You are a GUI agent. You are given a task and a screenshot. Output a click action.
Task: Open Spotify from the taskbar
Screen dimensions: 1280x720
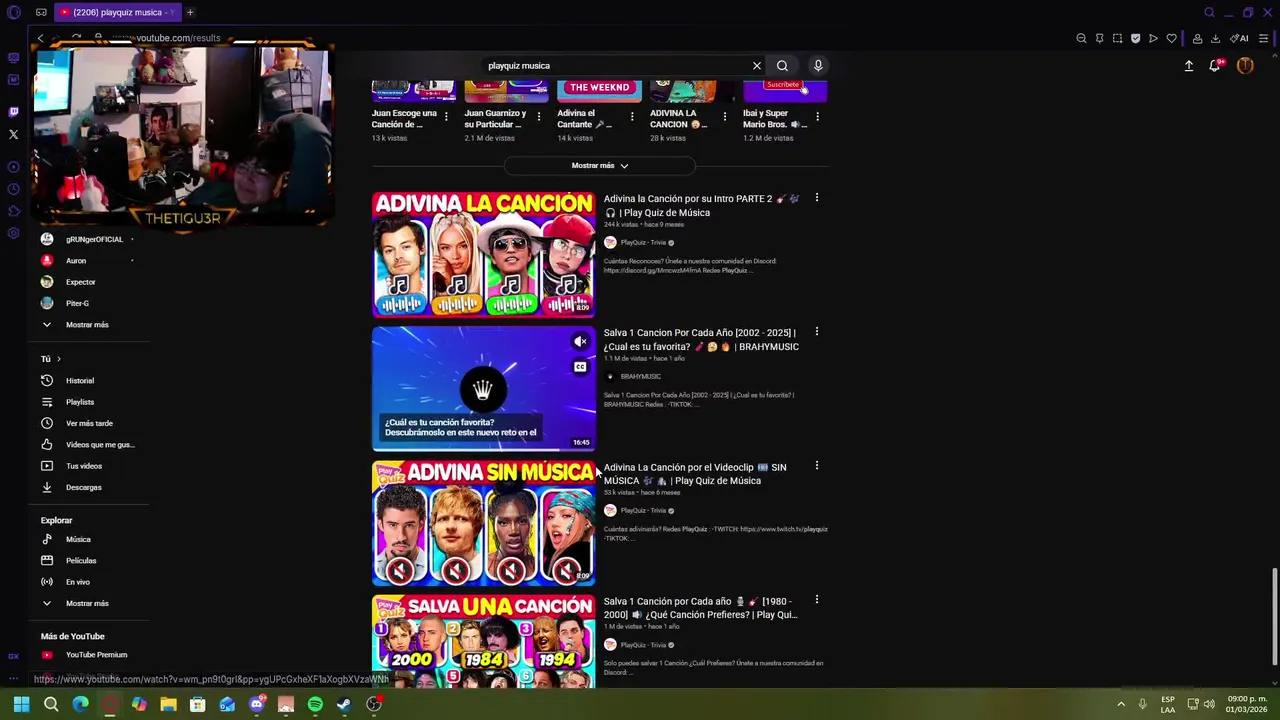click(315, 705)
